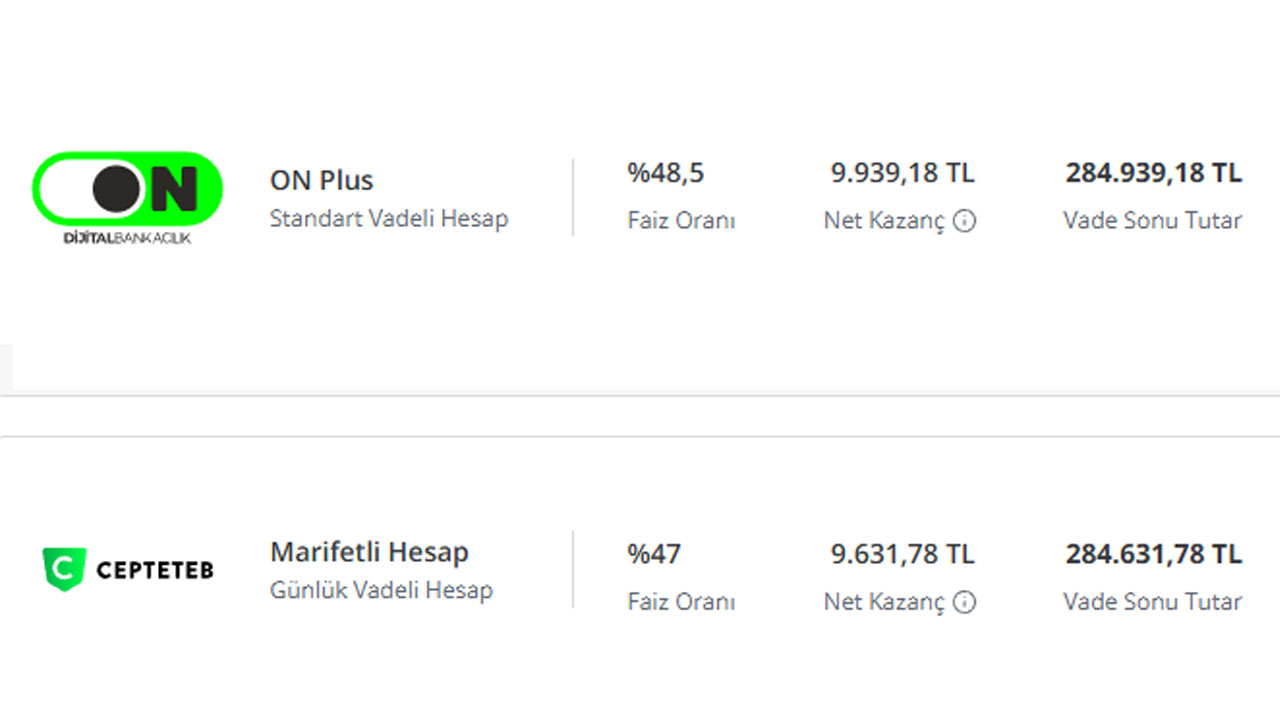Click the 9.939,18 TL net earnings amount
Viewport: 1280px width, 720px height.
[902, 173]
